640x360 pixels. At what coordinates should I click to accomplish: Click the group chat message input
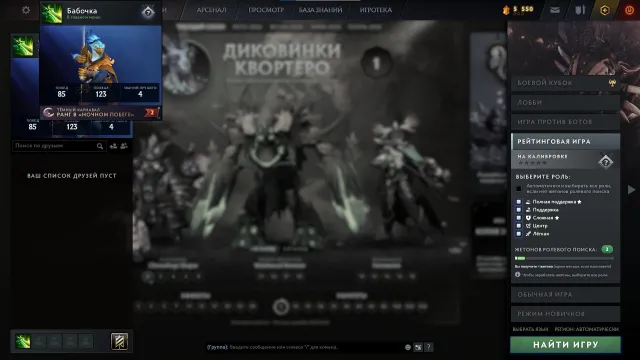click(x=304, y=347)
